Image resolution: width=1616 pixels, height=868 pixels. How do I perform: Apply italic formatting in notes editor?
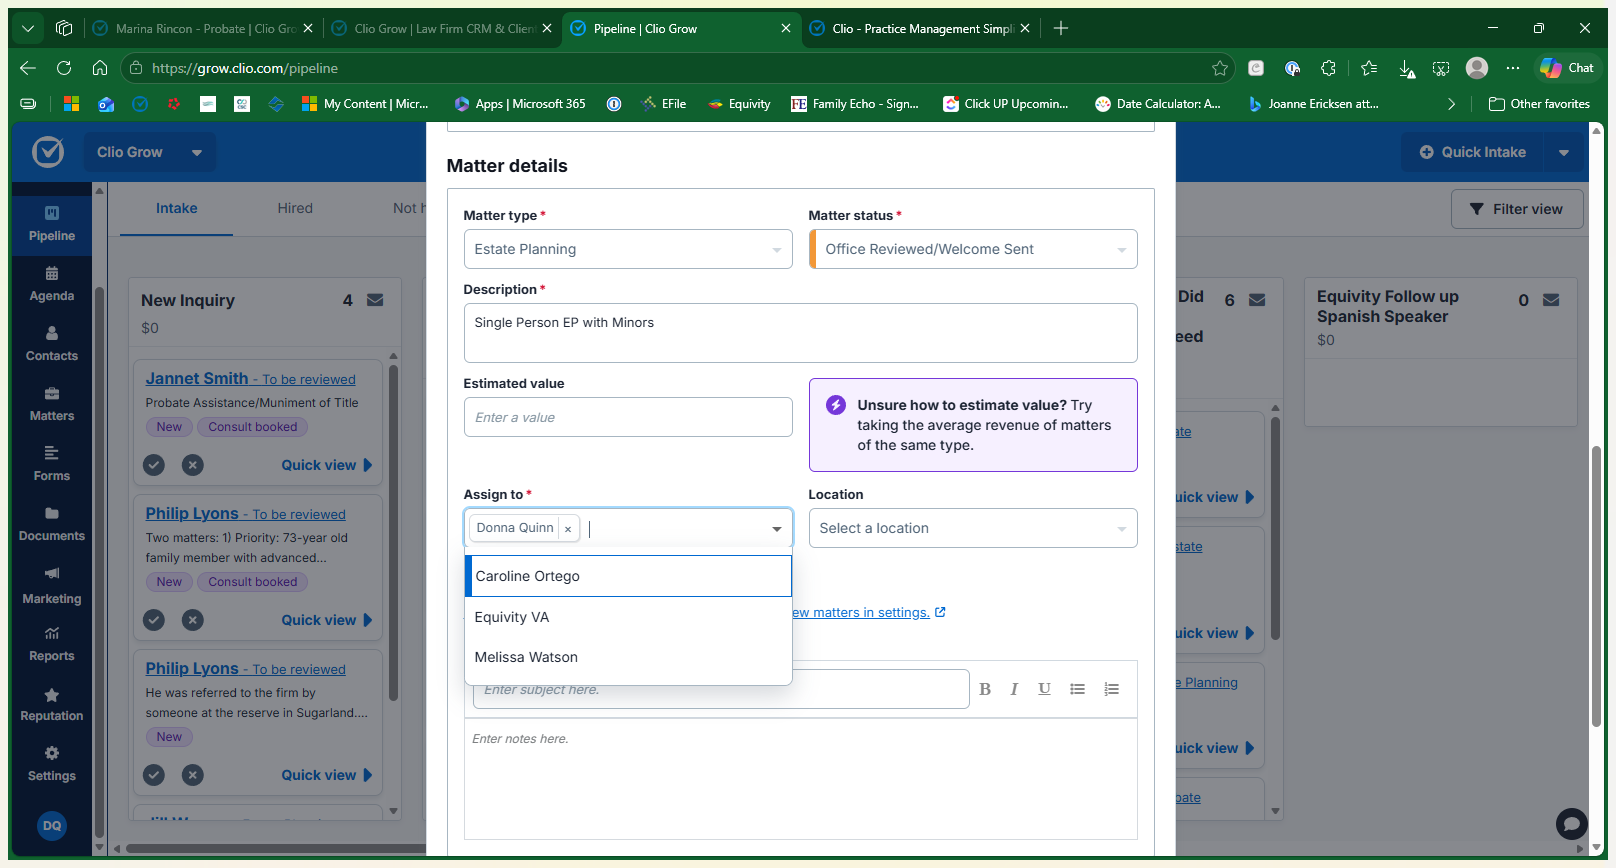[x=1014, y=689]
